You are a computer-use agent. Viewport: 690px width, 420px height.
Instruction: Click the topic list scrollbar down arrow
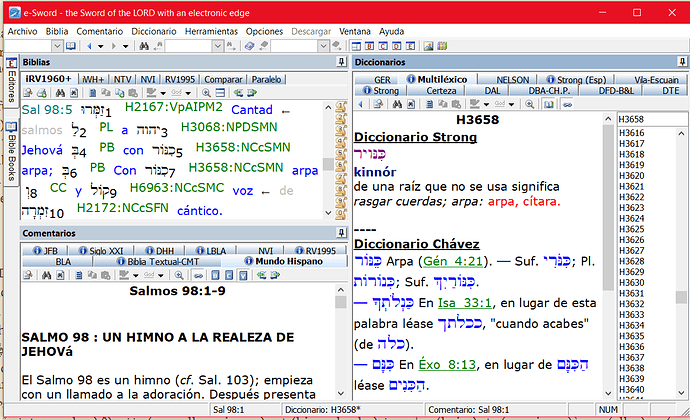point(681,393)
